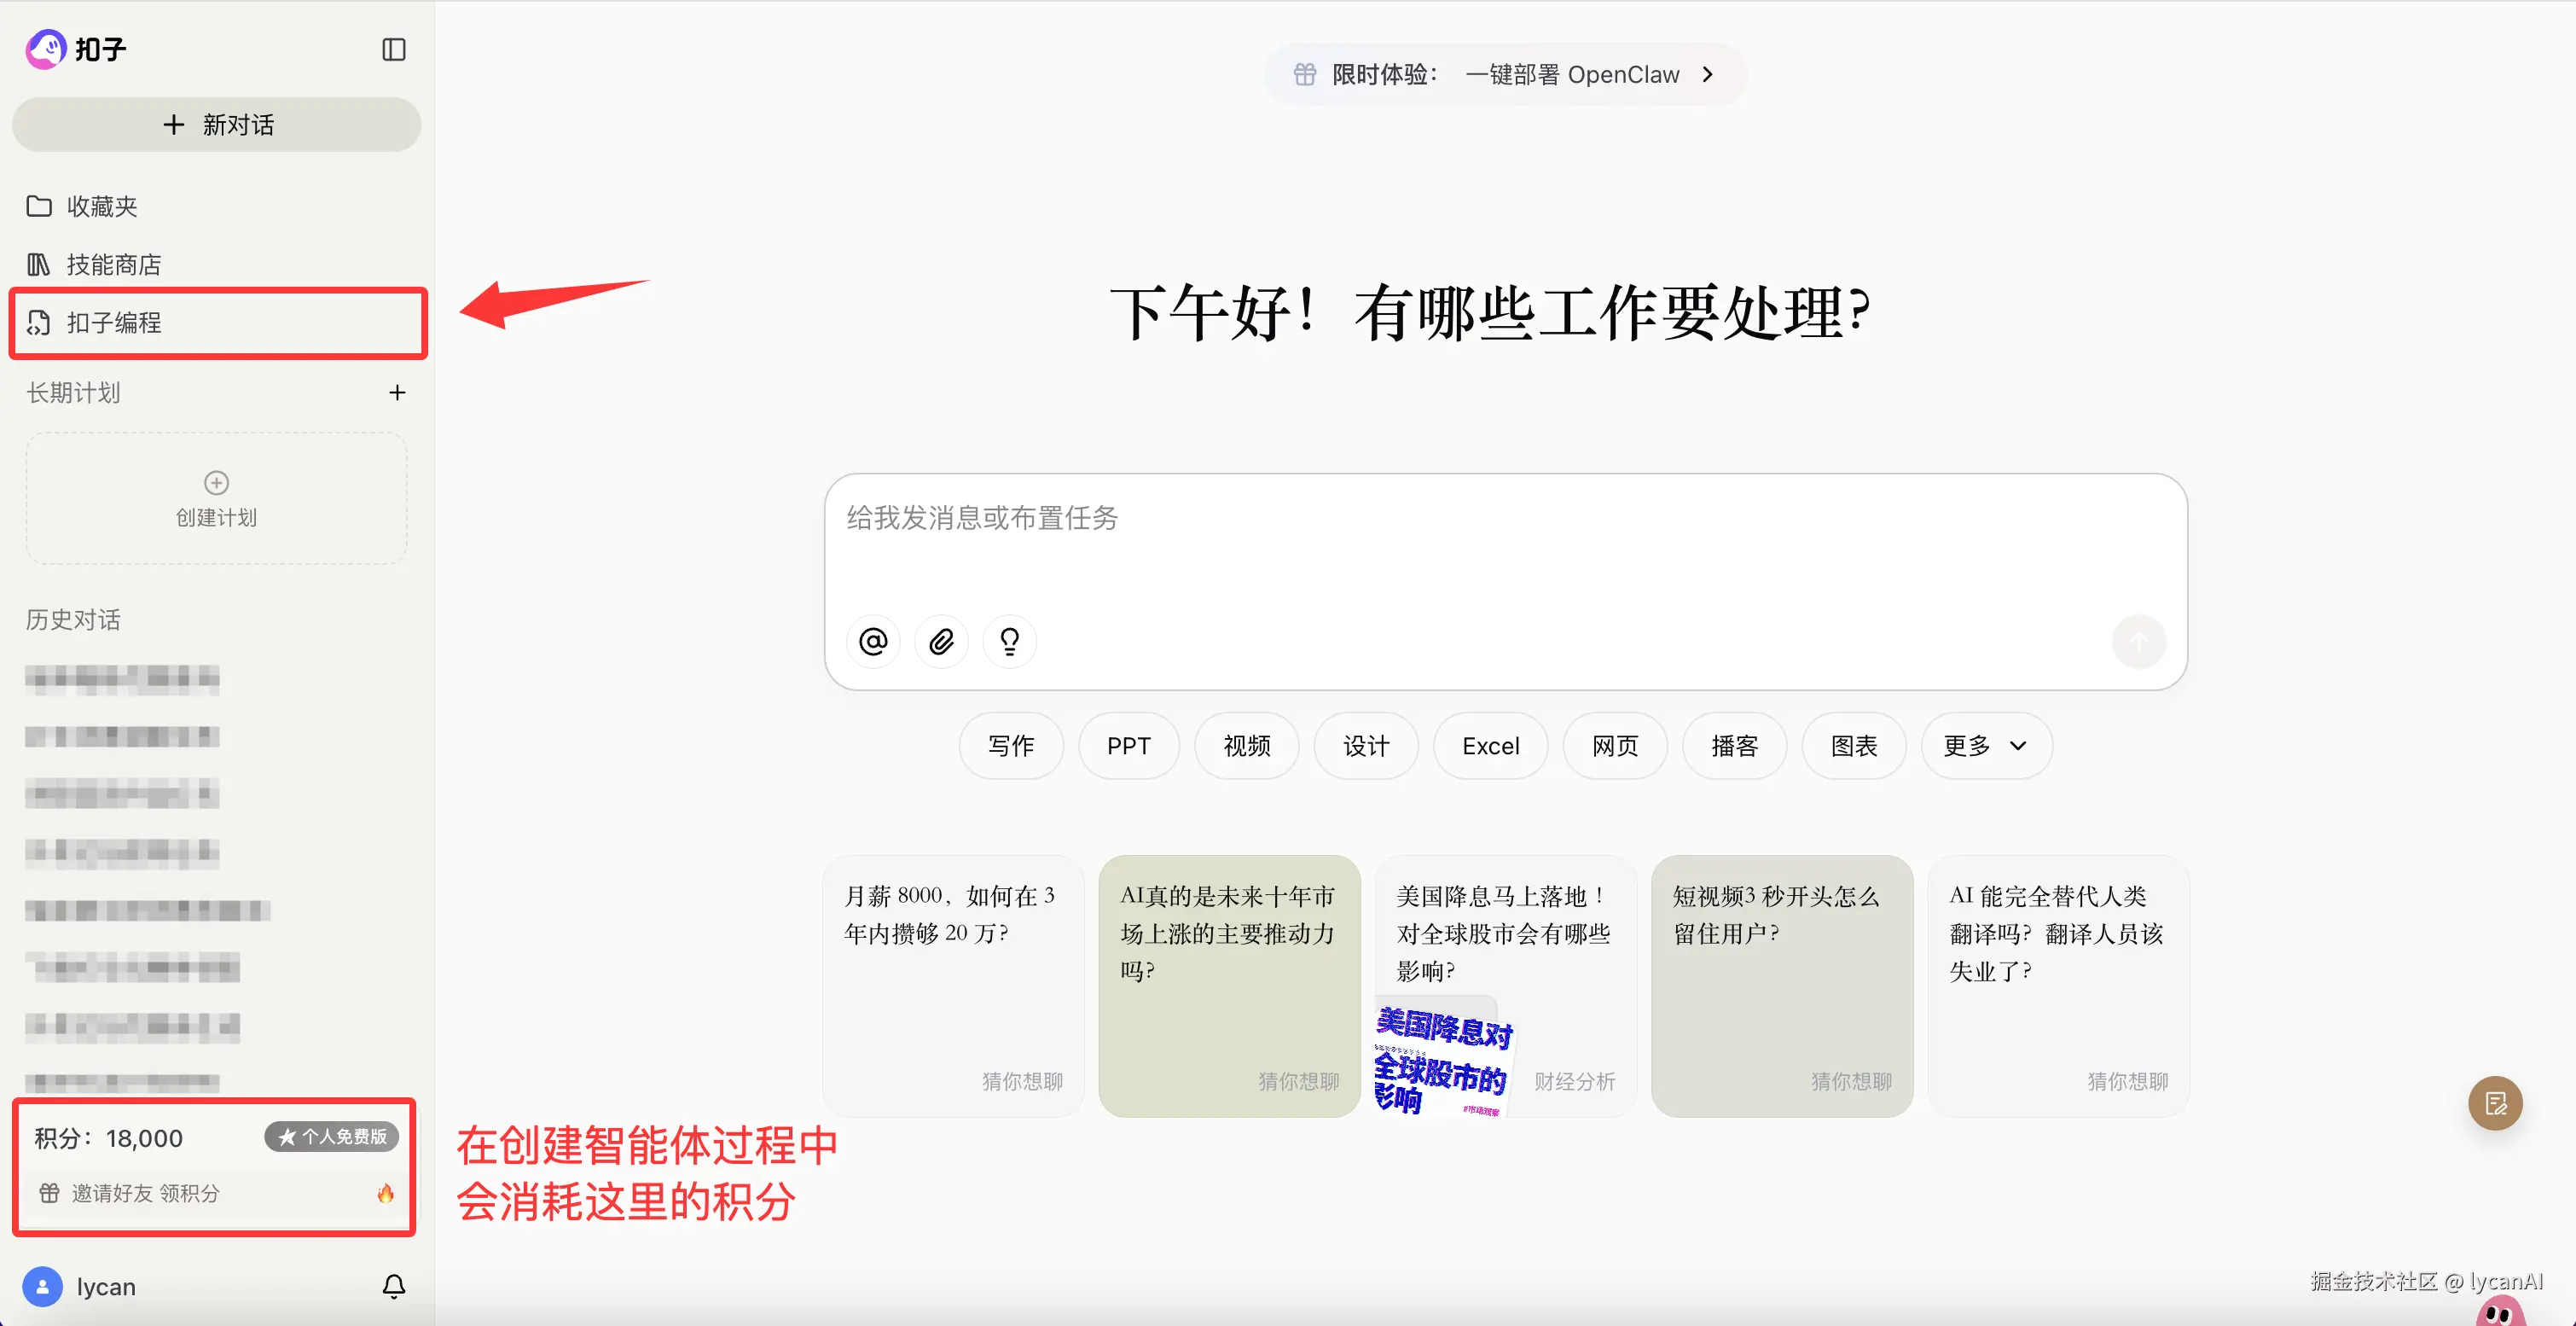Viewport: 2576px width, 1326px height.
Task: Open the OpenClaw banner chevron
Action: (x=1708, y=75)
